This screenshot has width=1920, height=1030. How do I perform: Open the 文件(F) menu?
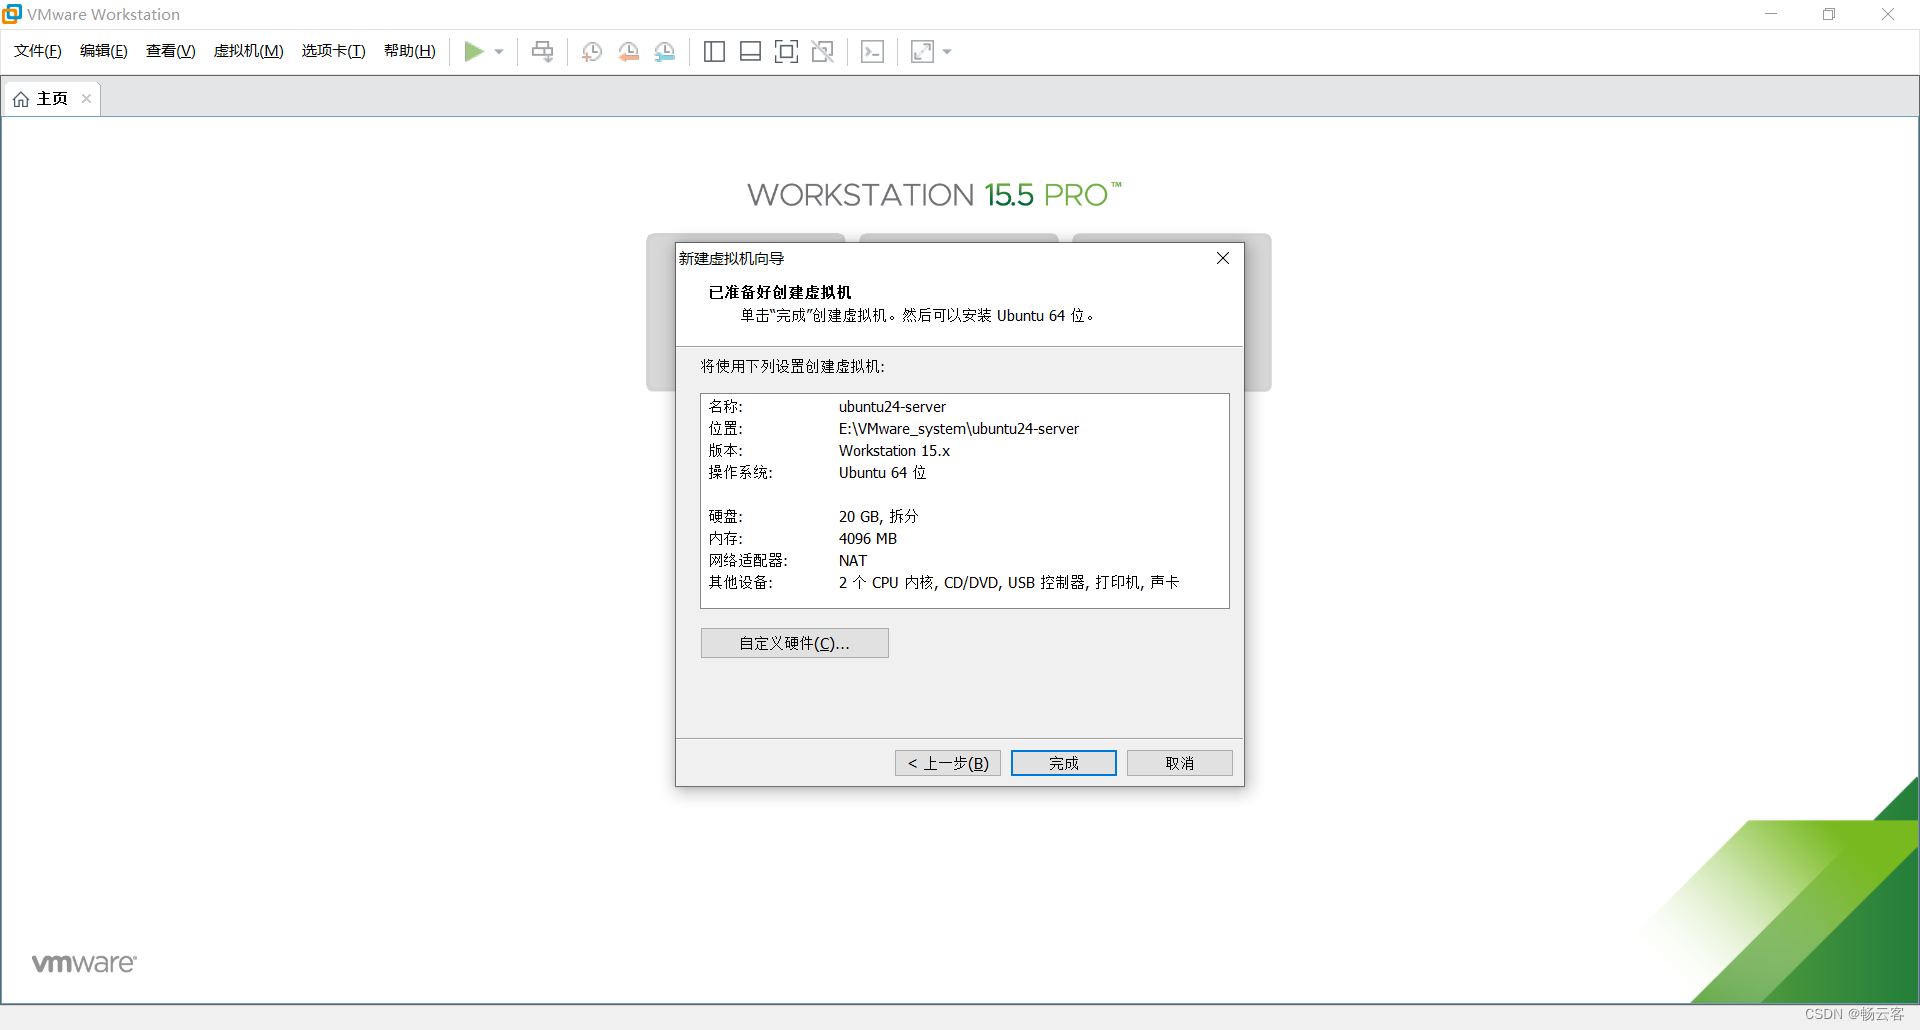click(38, 51)
